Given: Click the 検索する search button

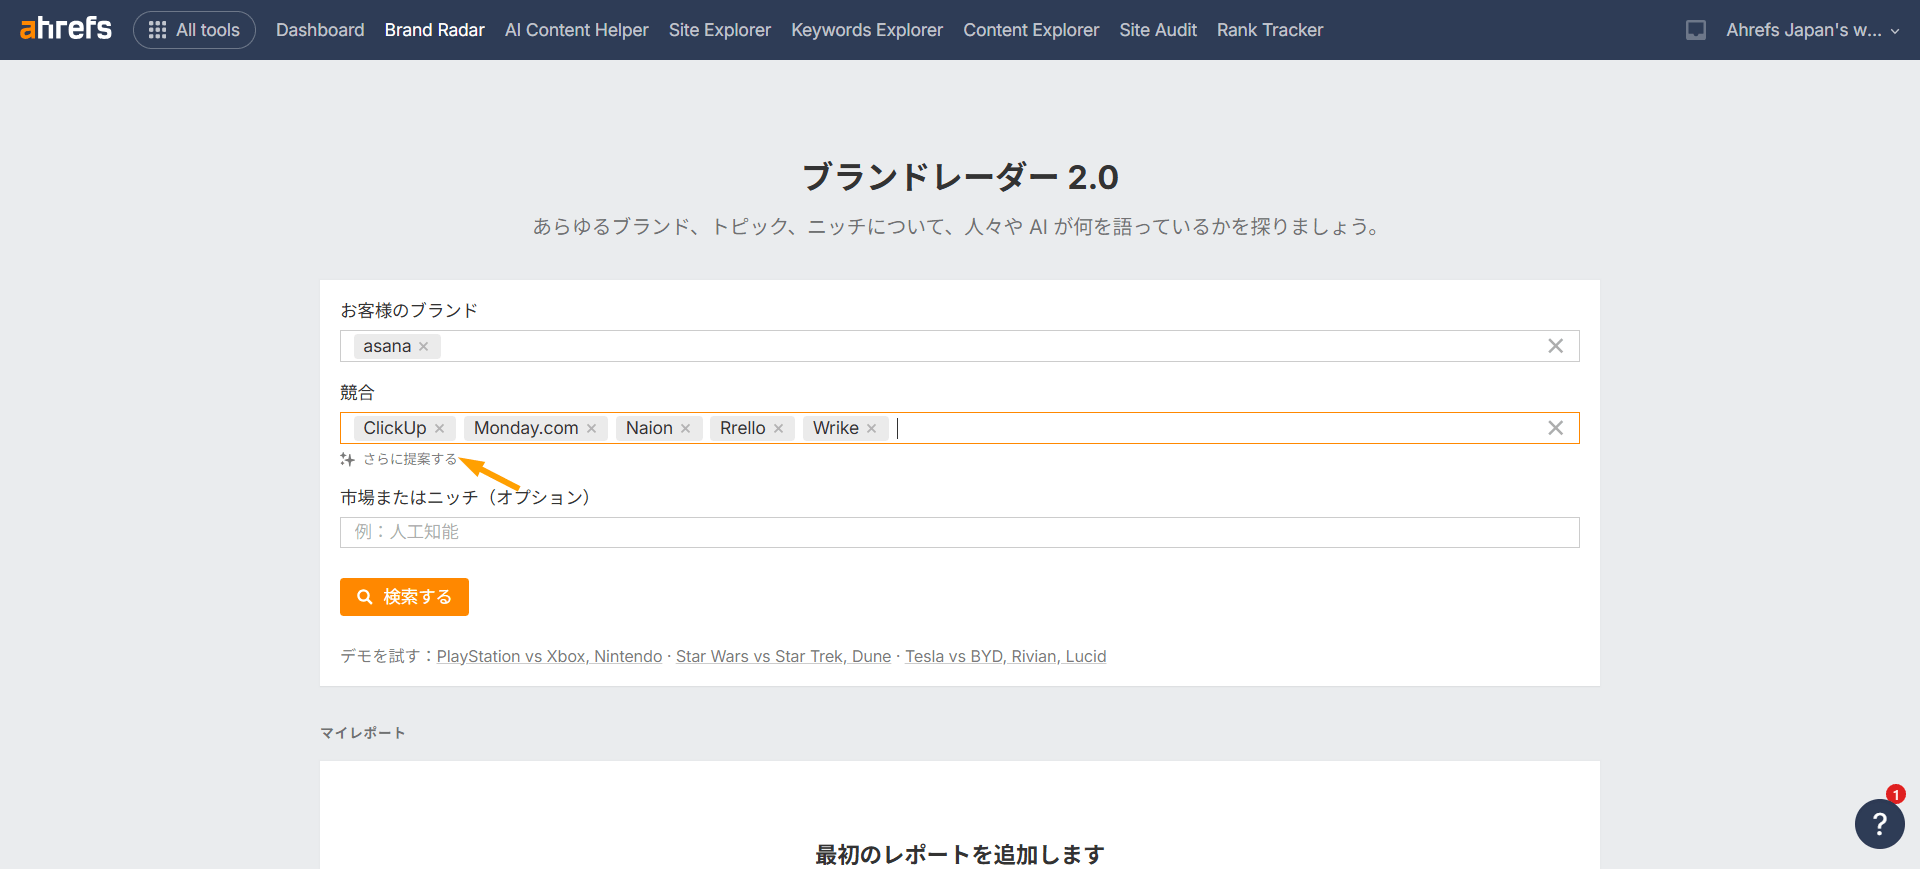Looking at the screenshot, I should 404,597.
